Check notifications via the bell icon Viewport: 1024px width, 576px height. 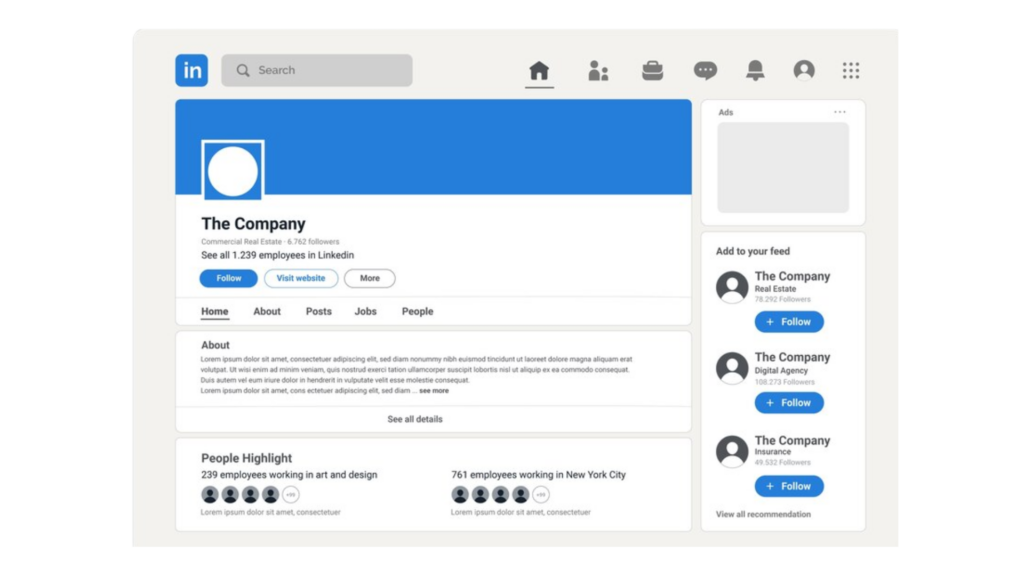click(755, 69)
